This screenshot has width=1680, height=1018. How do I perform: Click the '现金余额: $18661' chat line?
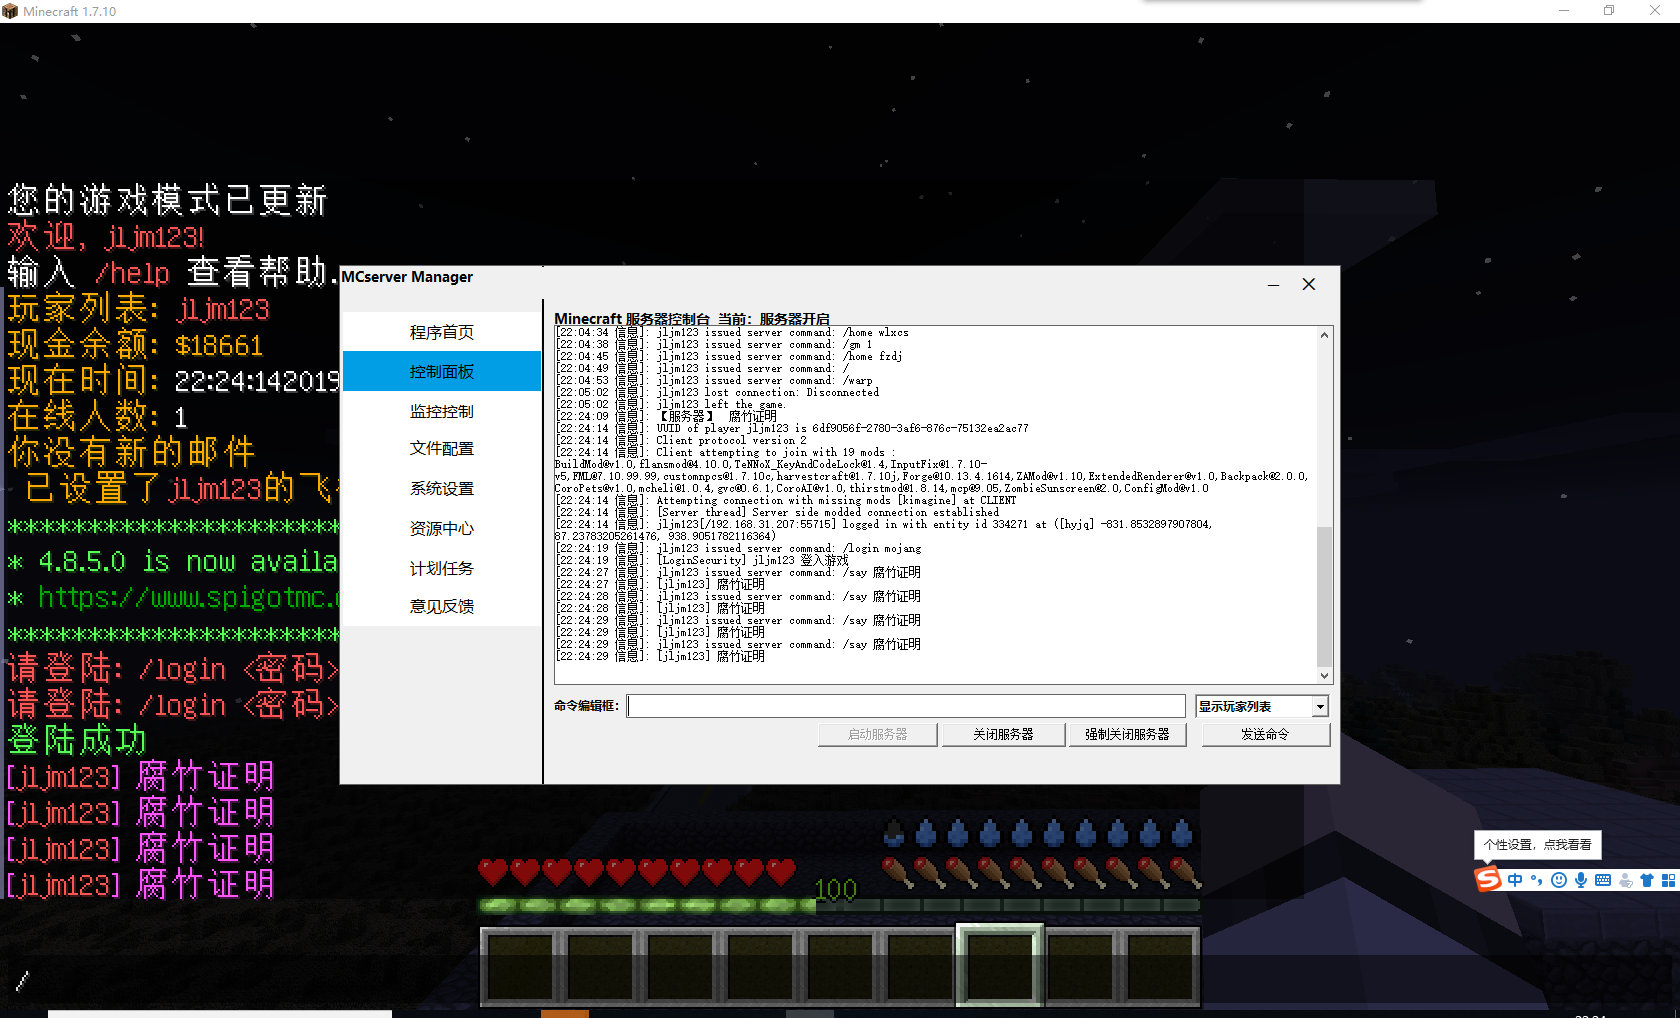(135, 345)
